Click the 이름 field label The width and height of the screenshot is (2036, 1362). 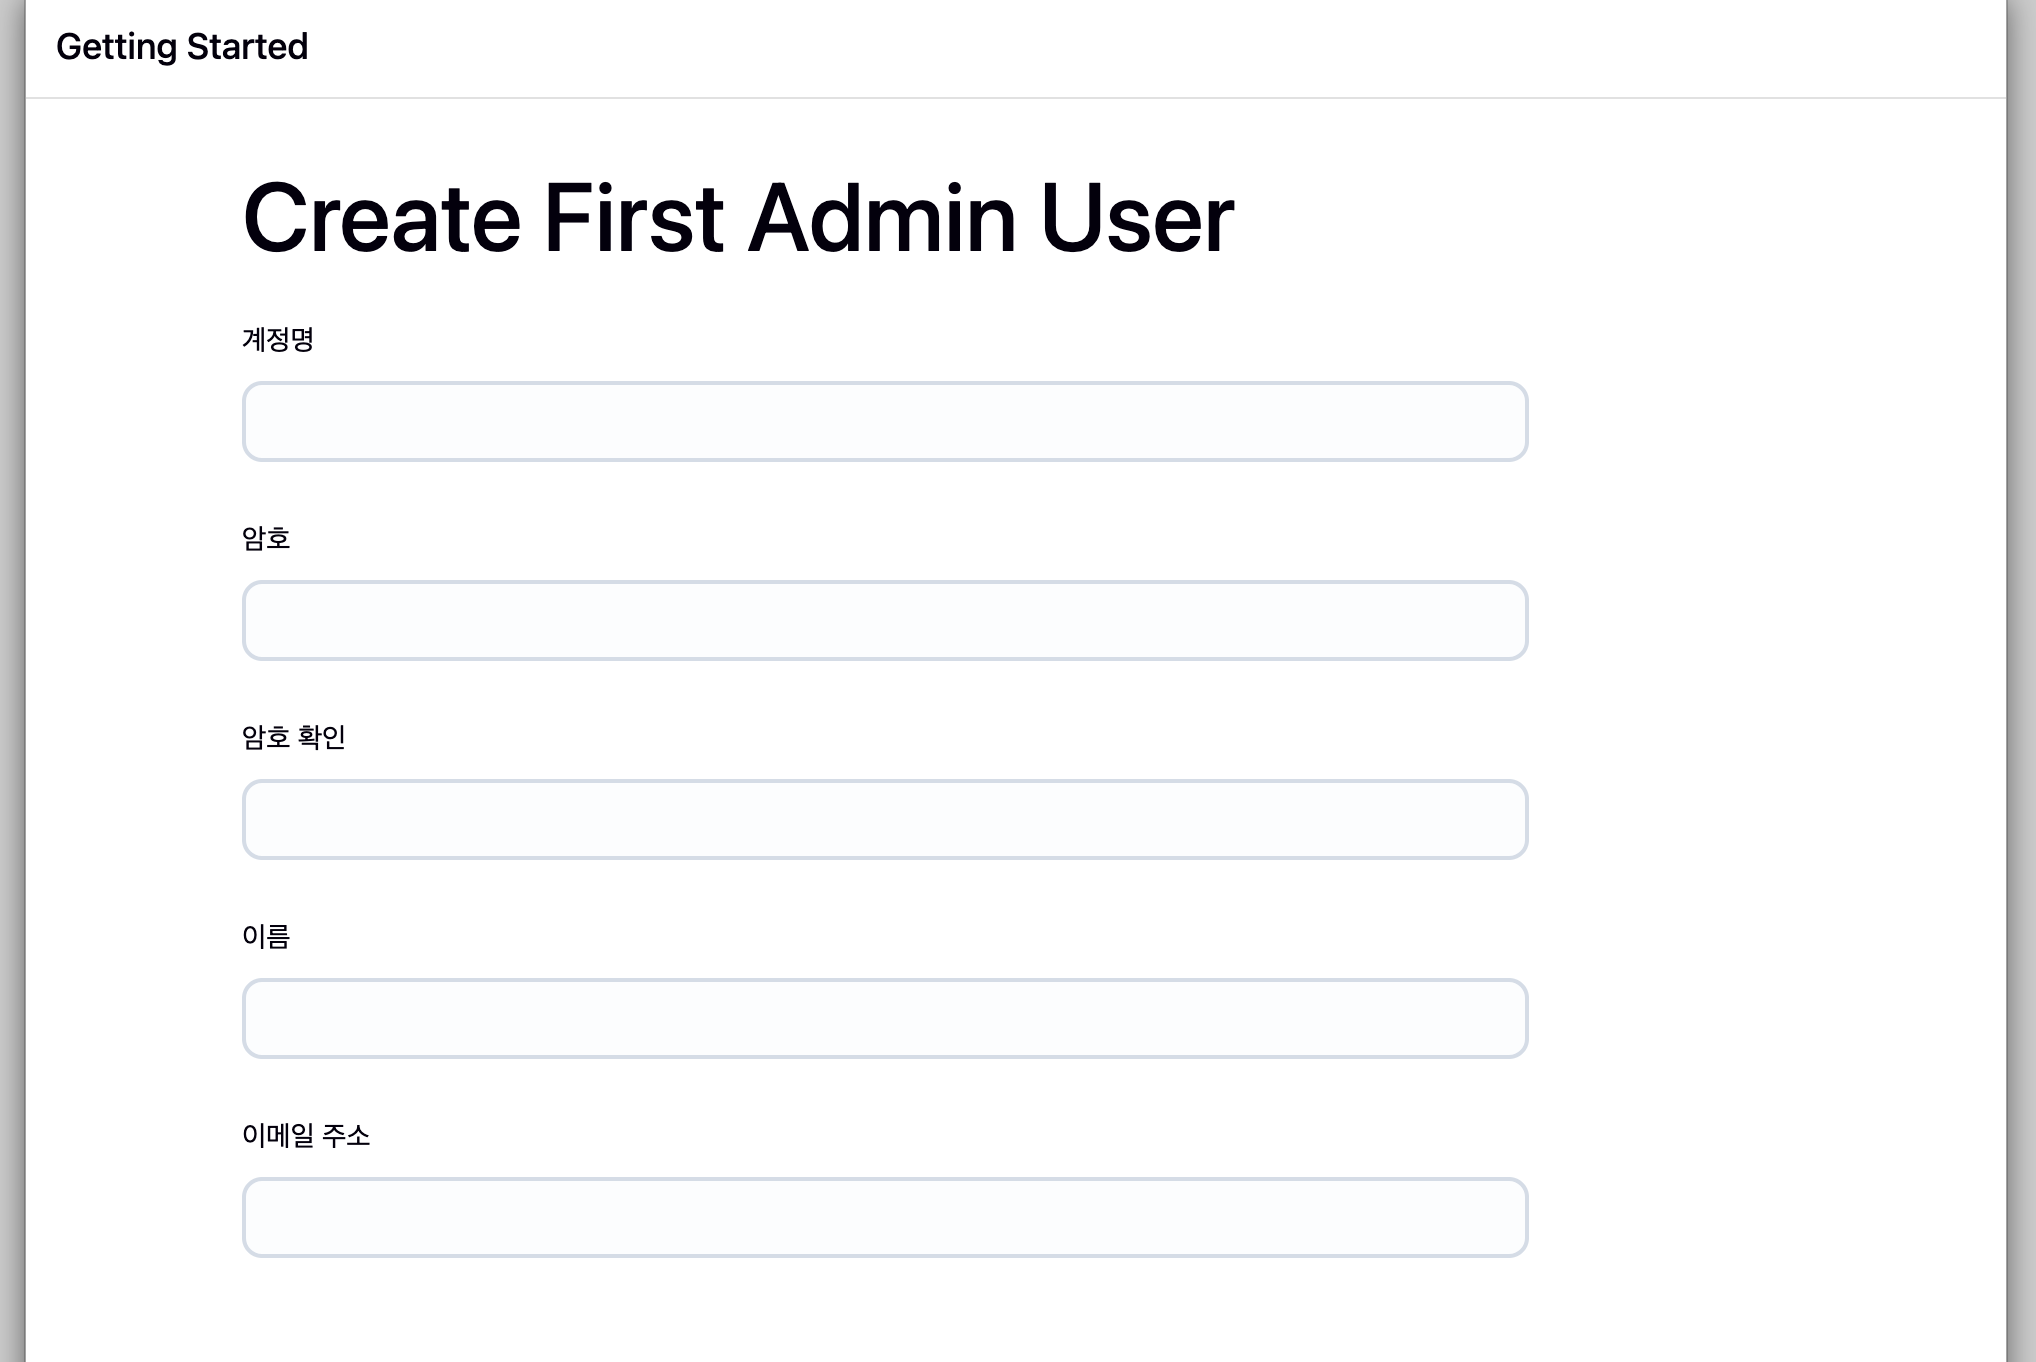point(266,937)
